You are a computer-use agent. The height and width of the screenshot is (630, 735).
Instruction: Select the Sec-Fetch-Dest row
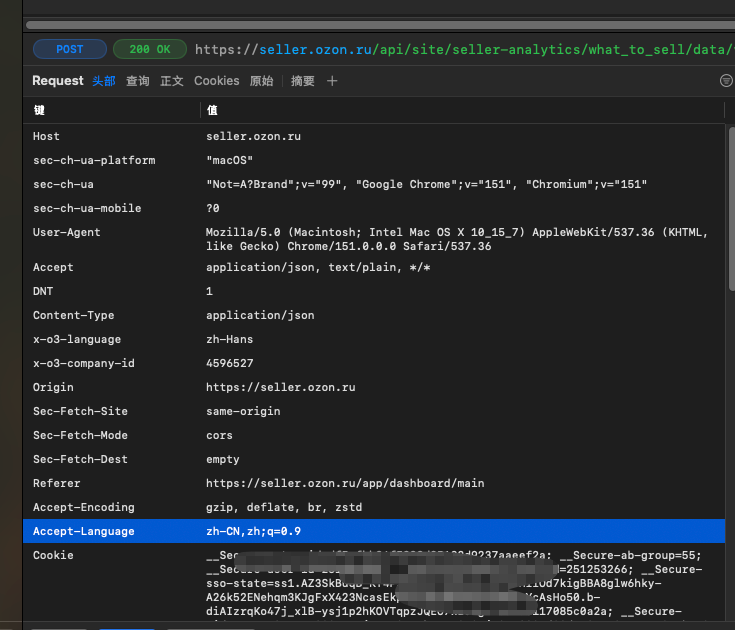[x=374, y=459]
